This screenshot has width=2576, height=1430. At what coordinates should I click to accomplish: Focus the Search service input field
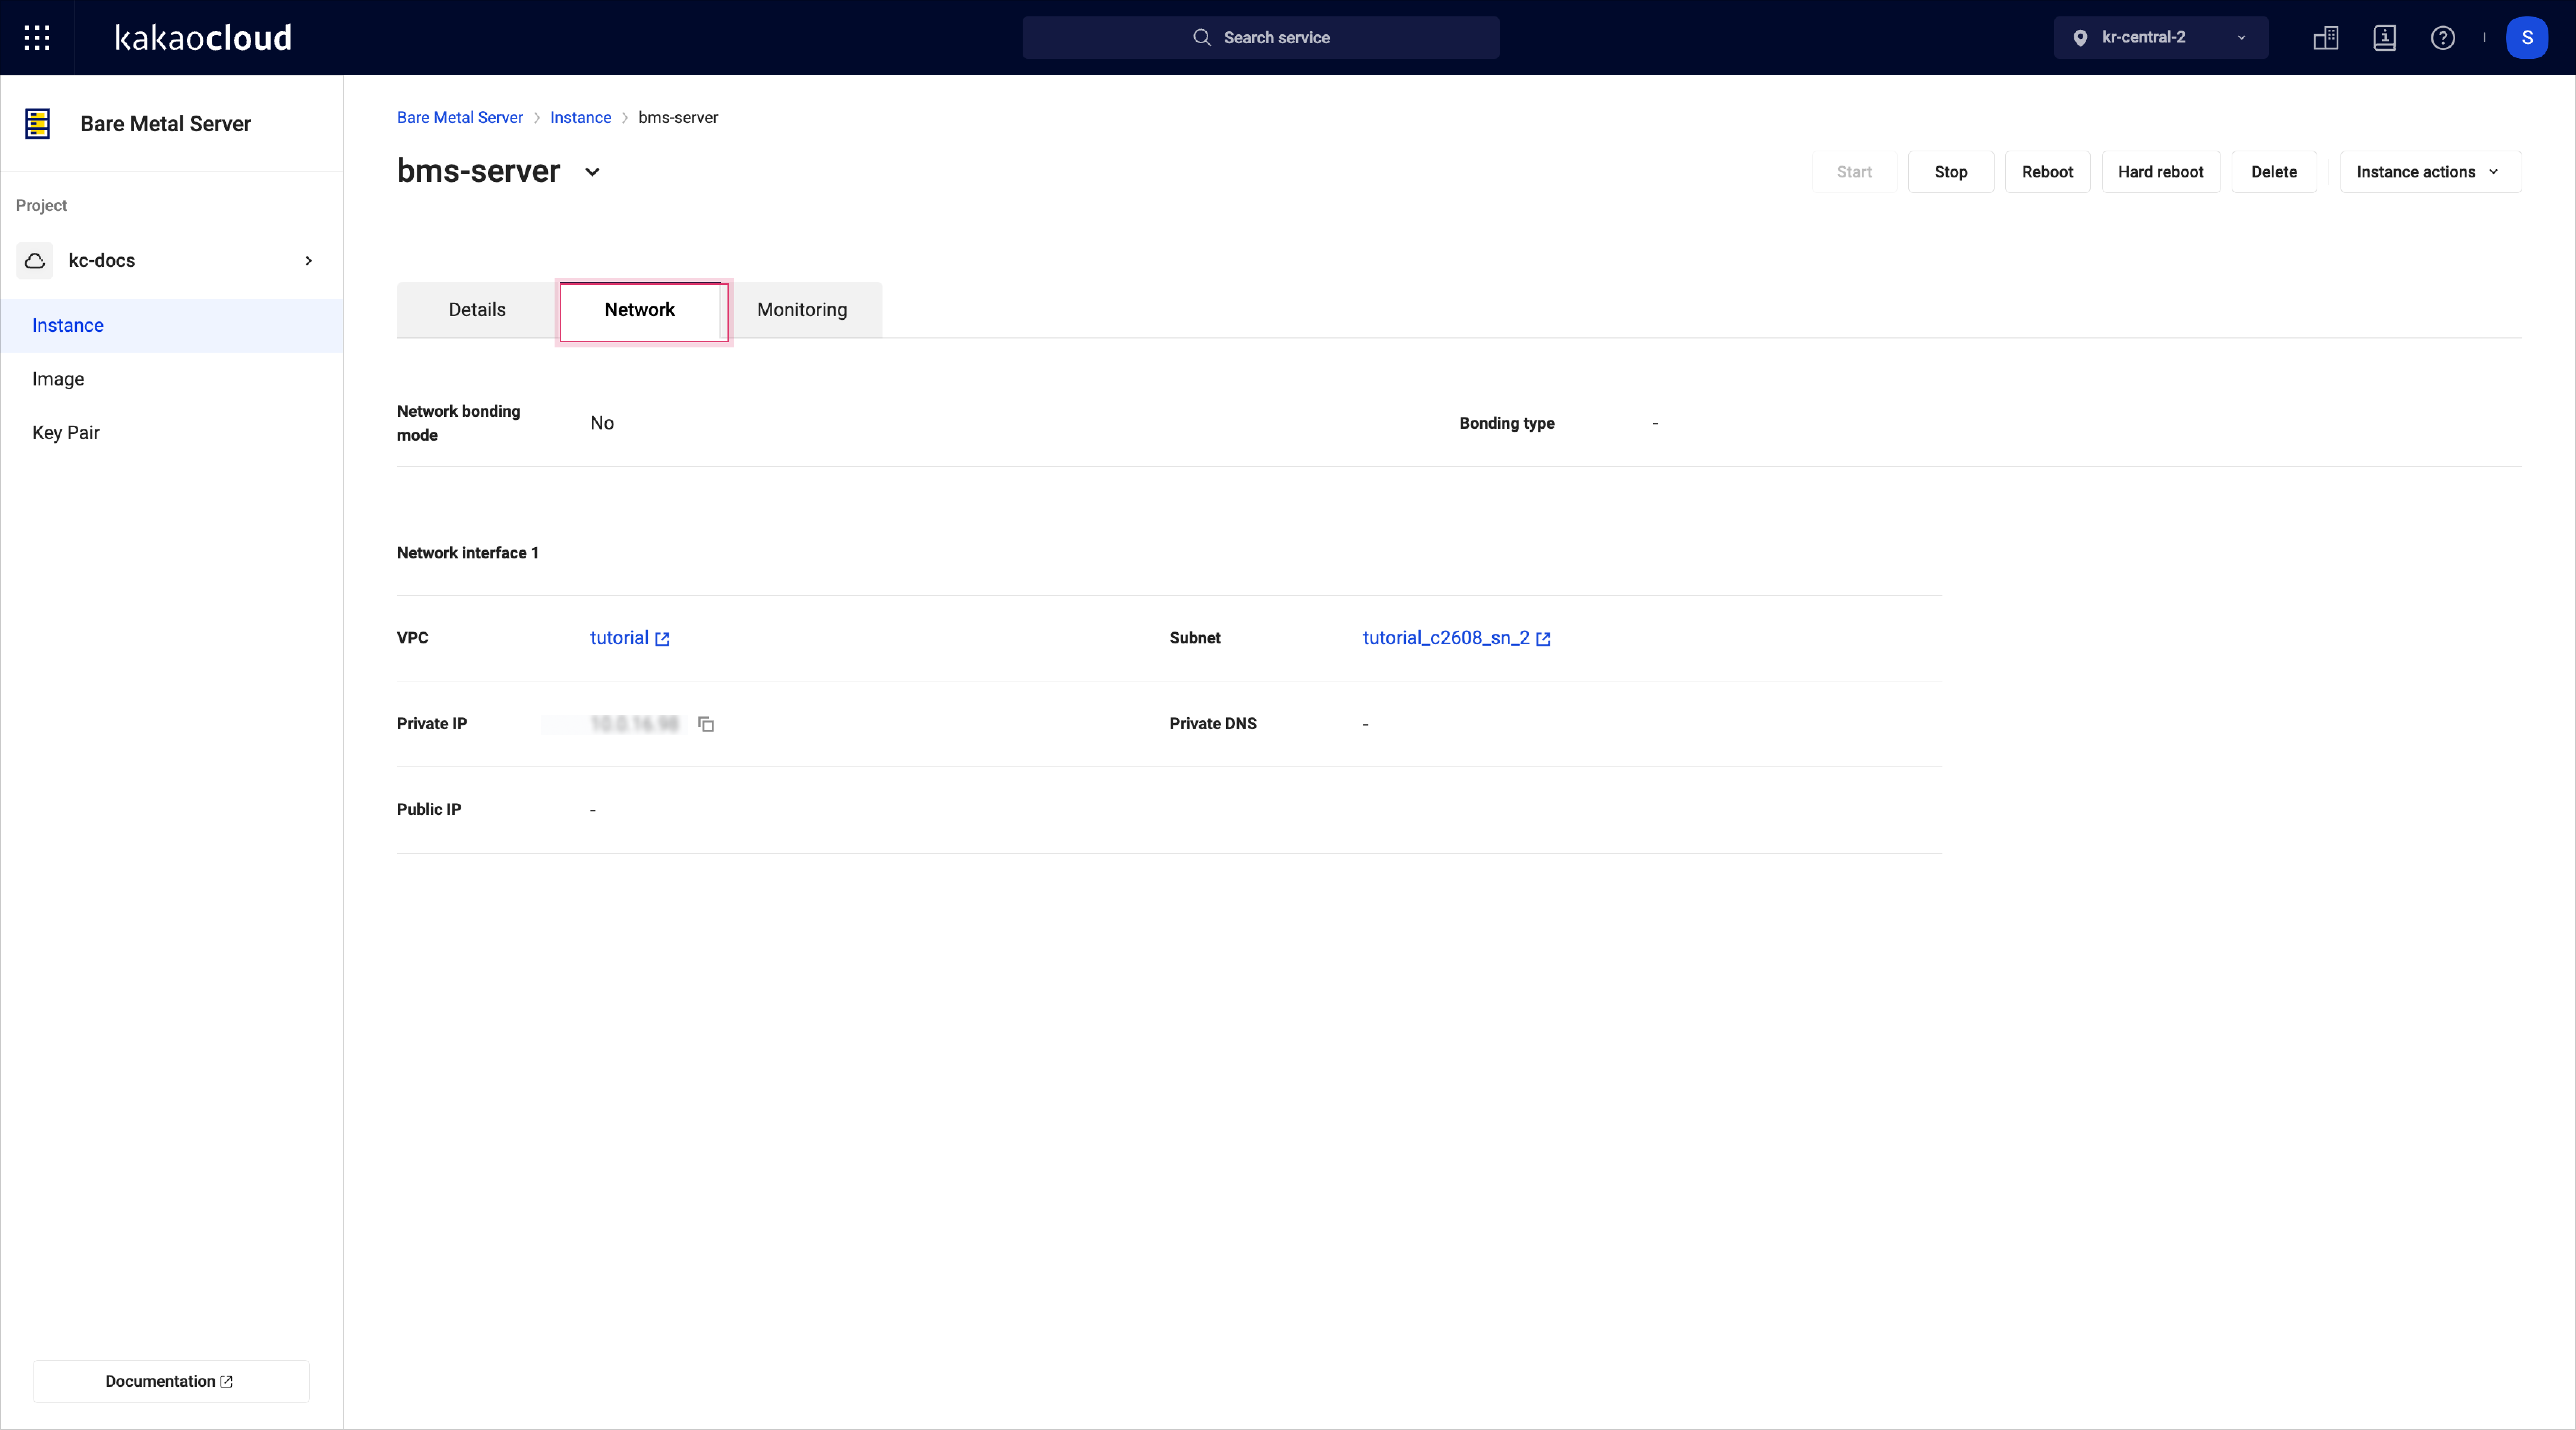(1260, 38)
